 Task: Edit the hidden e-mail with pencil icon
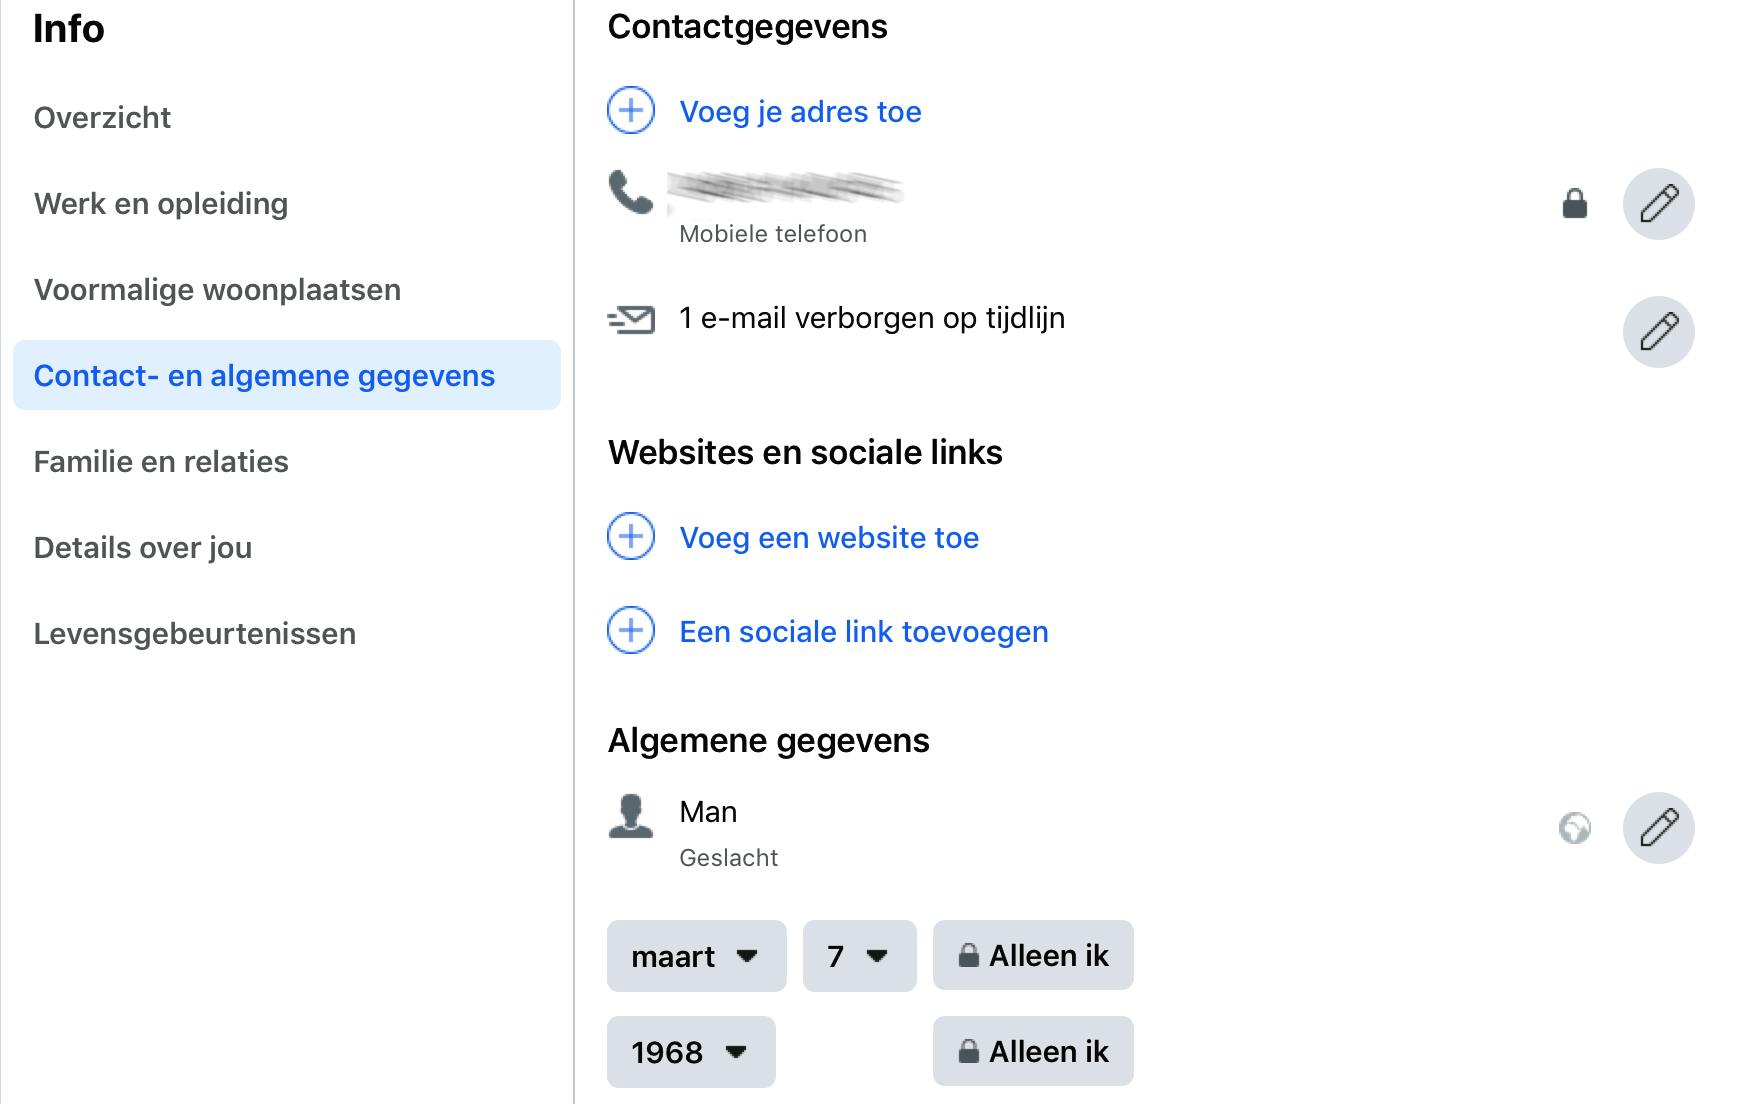click(1658, 332)
